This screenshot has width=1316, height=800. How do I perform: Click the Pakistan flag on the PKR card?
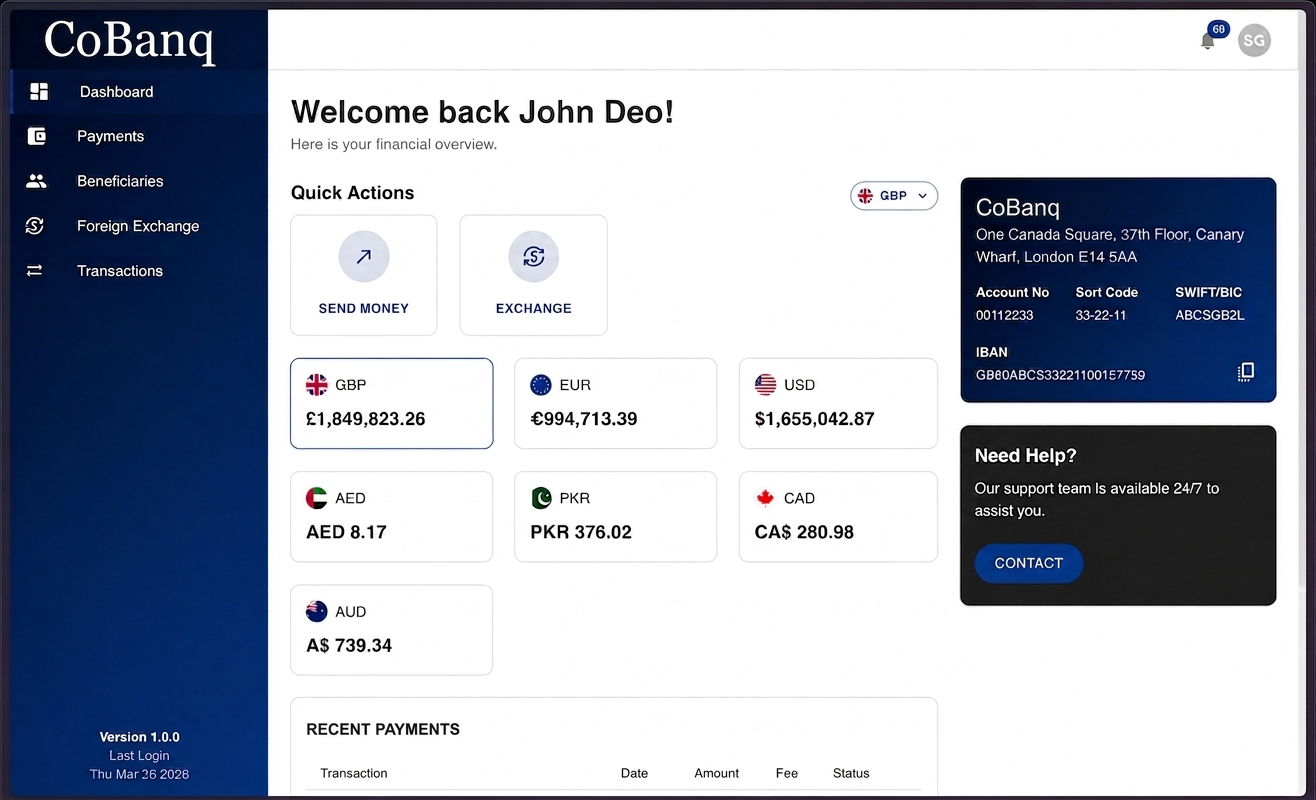541,498
